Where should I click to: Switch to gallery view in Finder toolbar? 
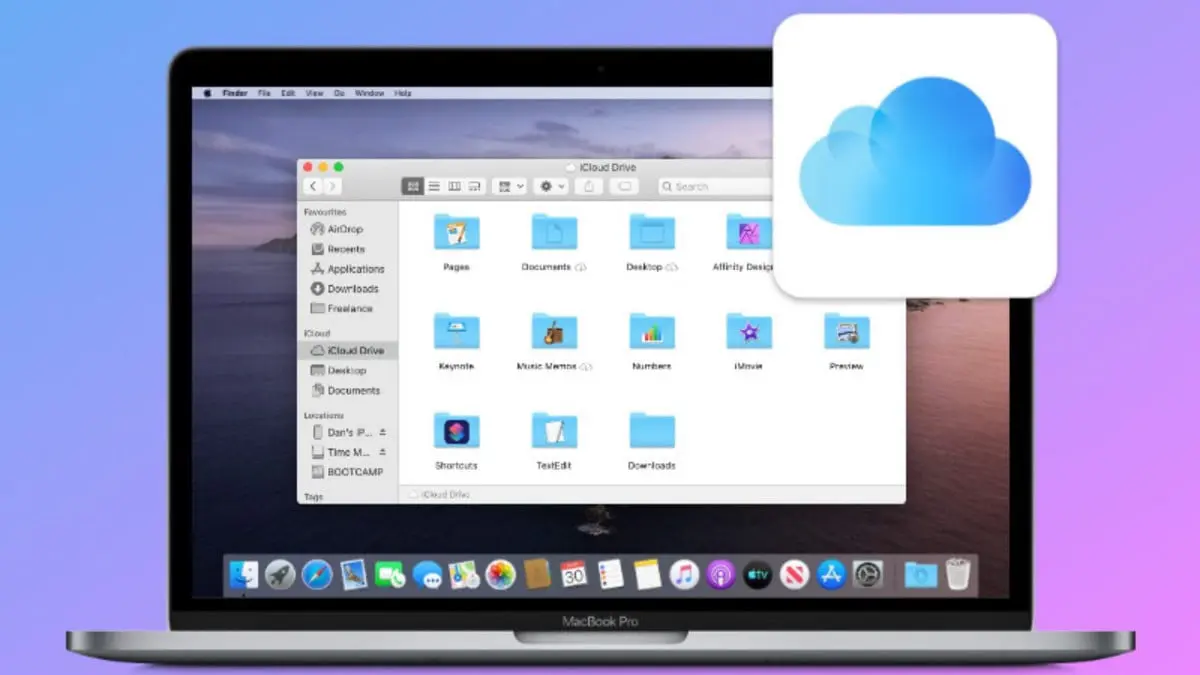tap(475, 186)
